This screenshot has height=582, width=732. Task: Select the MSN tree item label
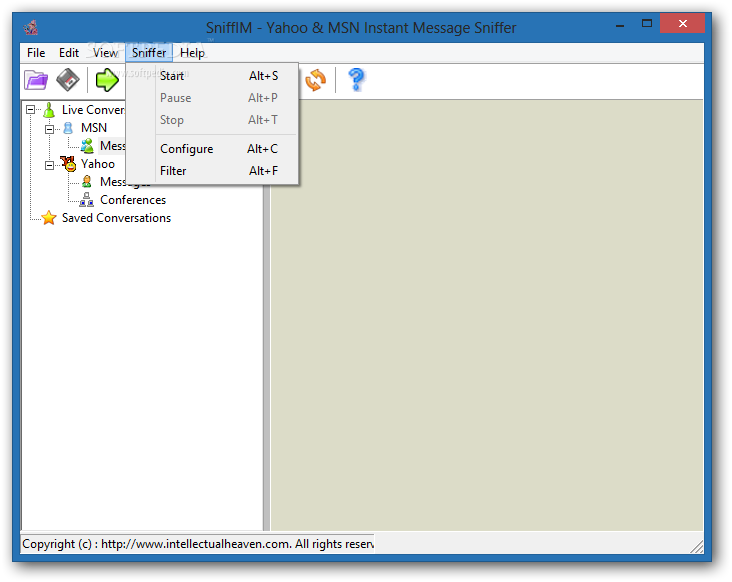[94, 128]
